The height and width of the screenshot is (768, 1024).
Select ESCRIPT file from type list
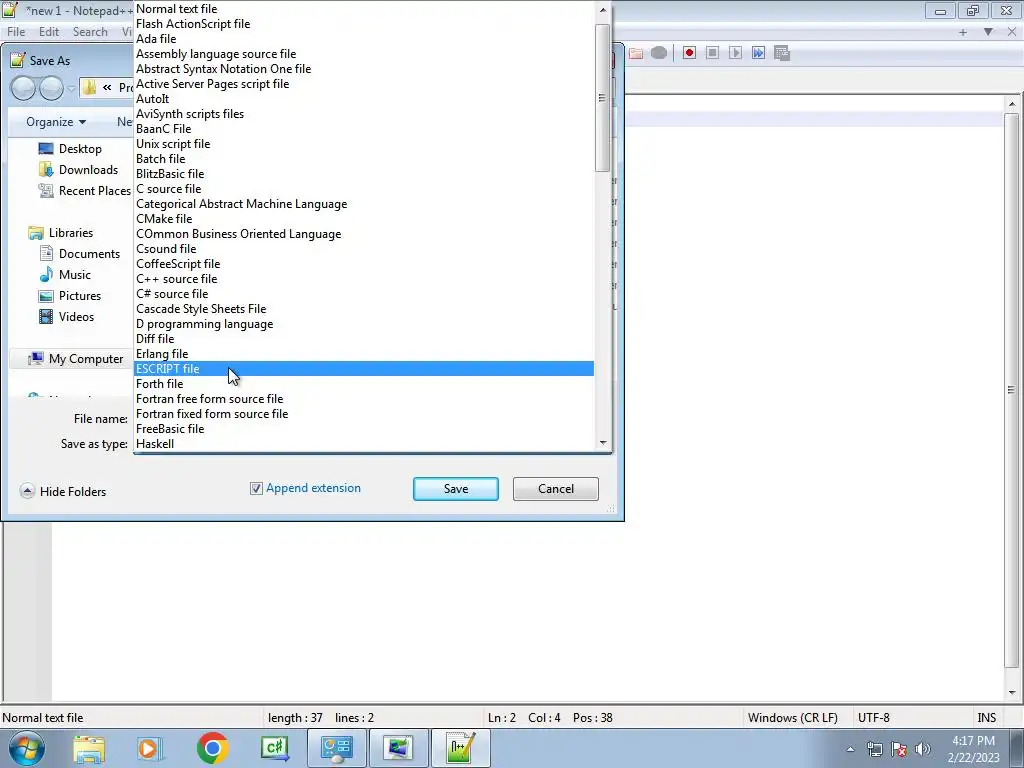(364, 368)
